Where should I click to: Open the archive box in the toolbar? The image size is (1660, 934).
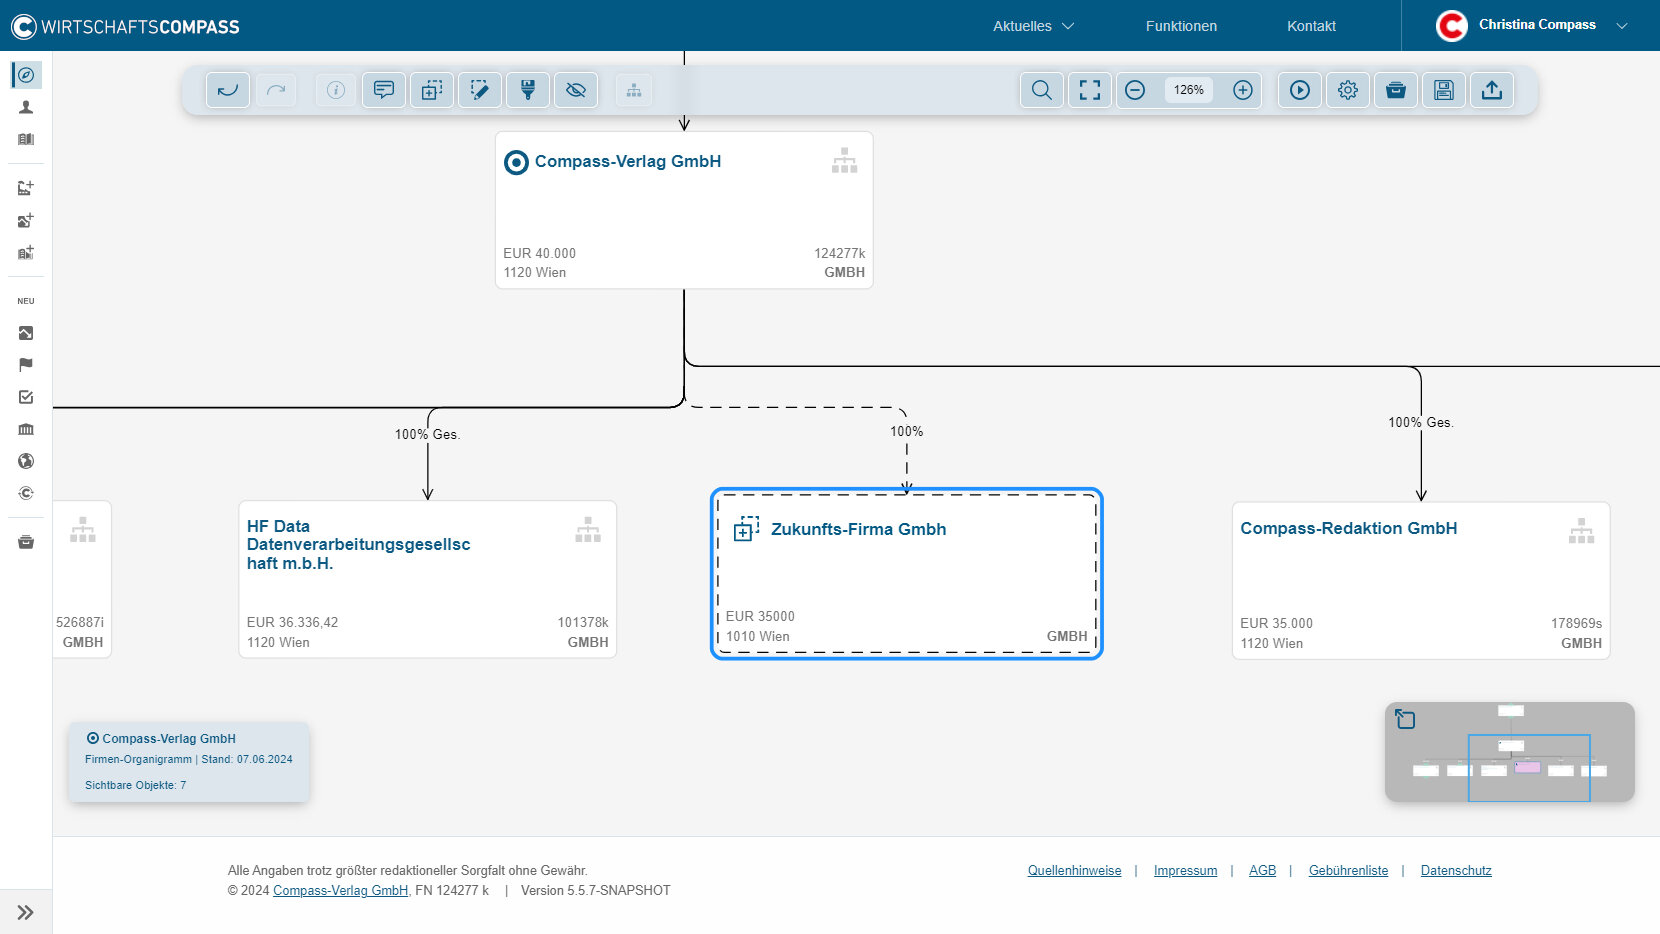(1396, 90)
